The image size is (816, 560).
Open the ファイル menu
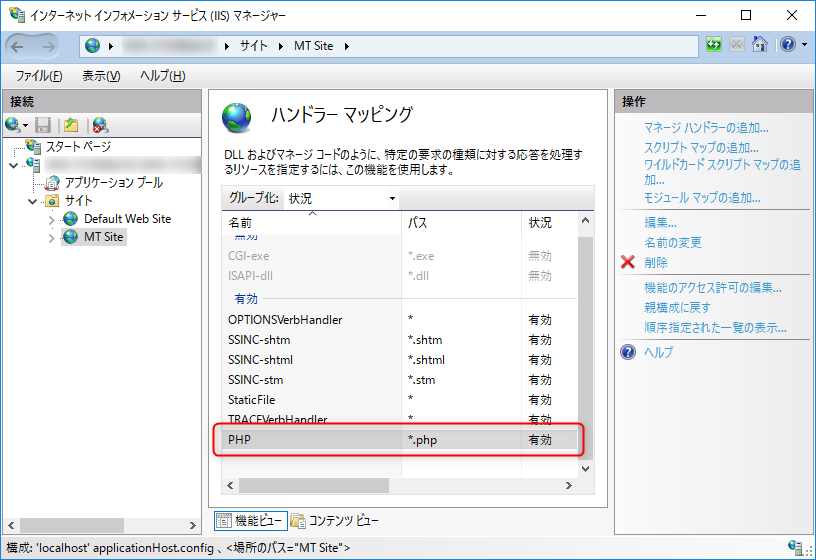[39, 76]
